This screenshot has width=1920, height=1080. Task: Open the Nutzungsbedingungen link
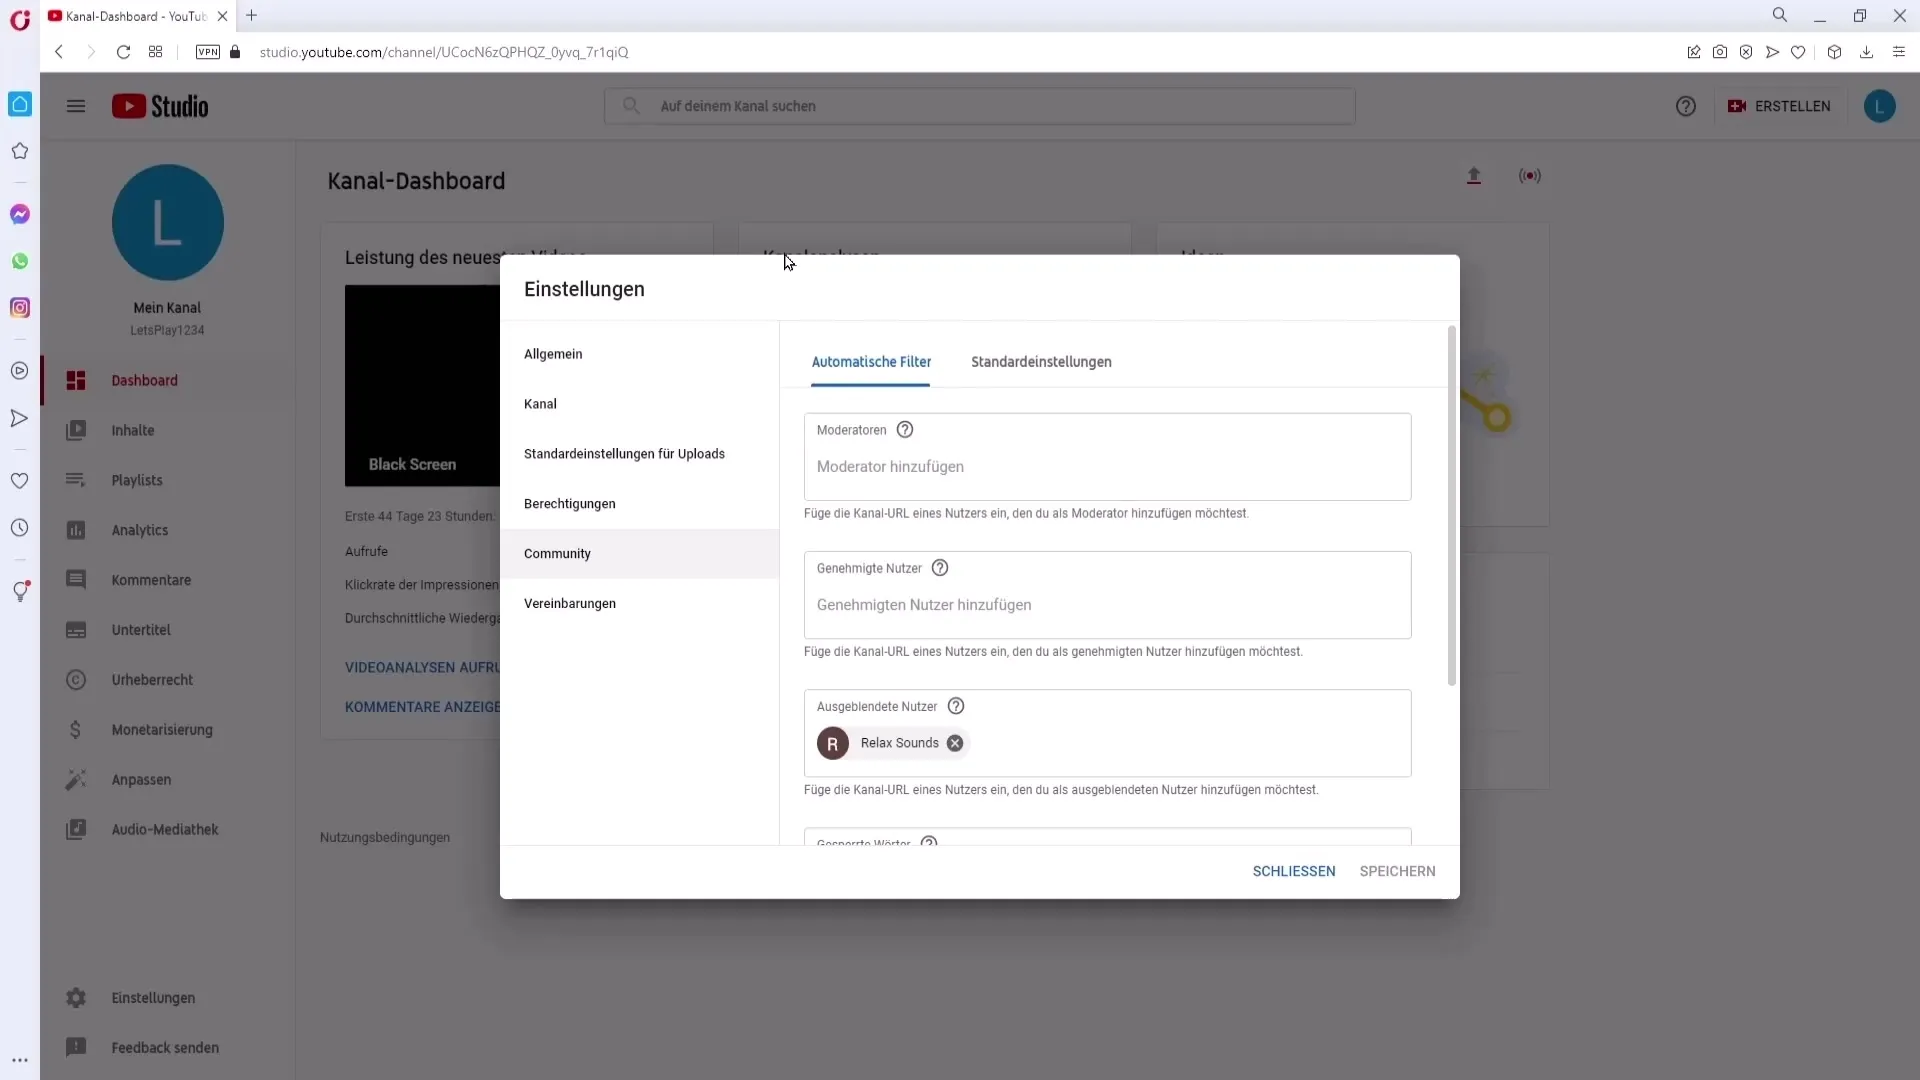click(x=385, y=838)
